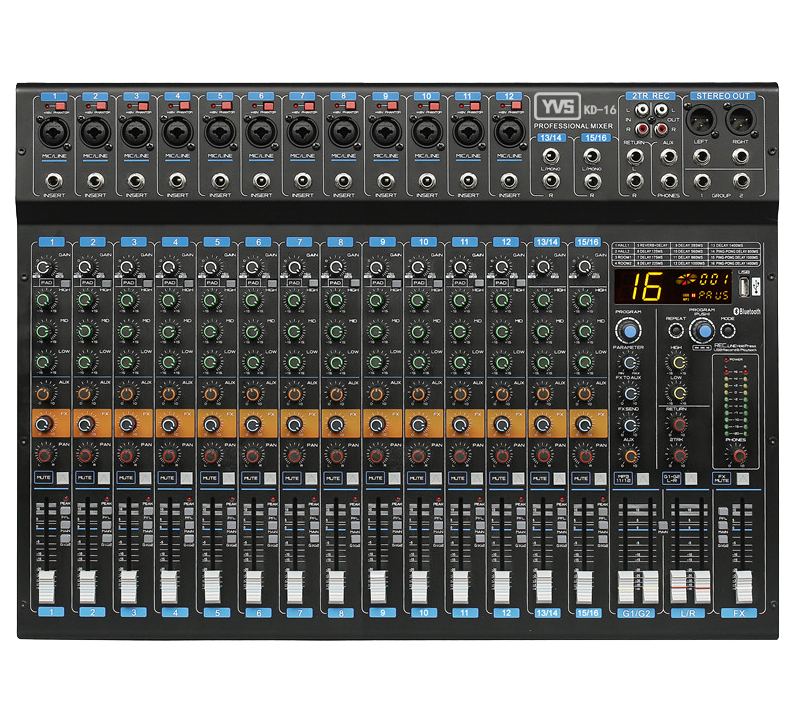Mute channel 2 with its MUTE switch
The image size is (796, 722).
pyautogui.click(x=104, y=478)
